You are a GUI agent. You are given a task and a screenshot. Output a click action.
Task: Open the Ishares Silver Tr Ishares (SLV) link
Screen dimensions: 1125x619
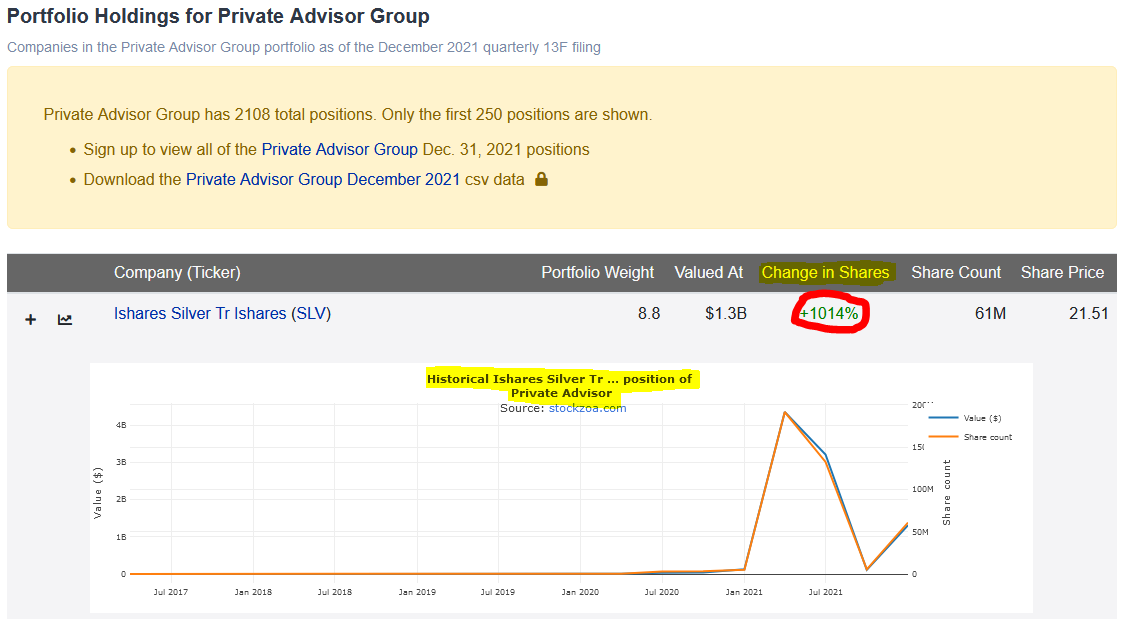222,313
